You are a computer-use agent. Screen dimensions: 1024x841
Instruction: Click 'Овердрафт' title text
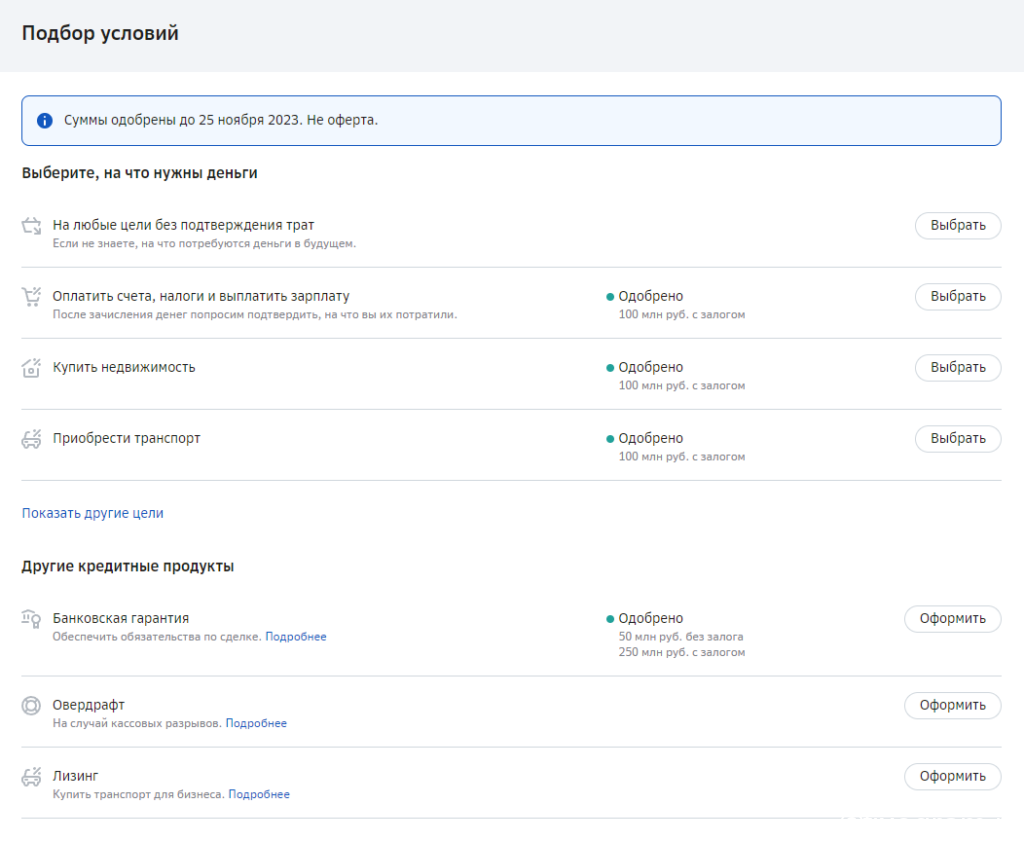pyautogui.click(x=89, y=705)
